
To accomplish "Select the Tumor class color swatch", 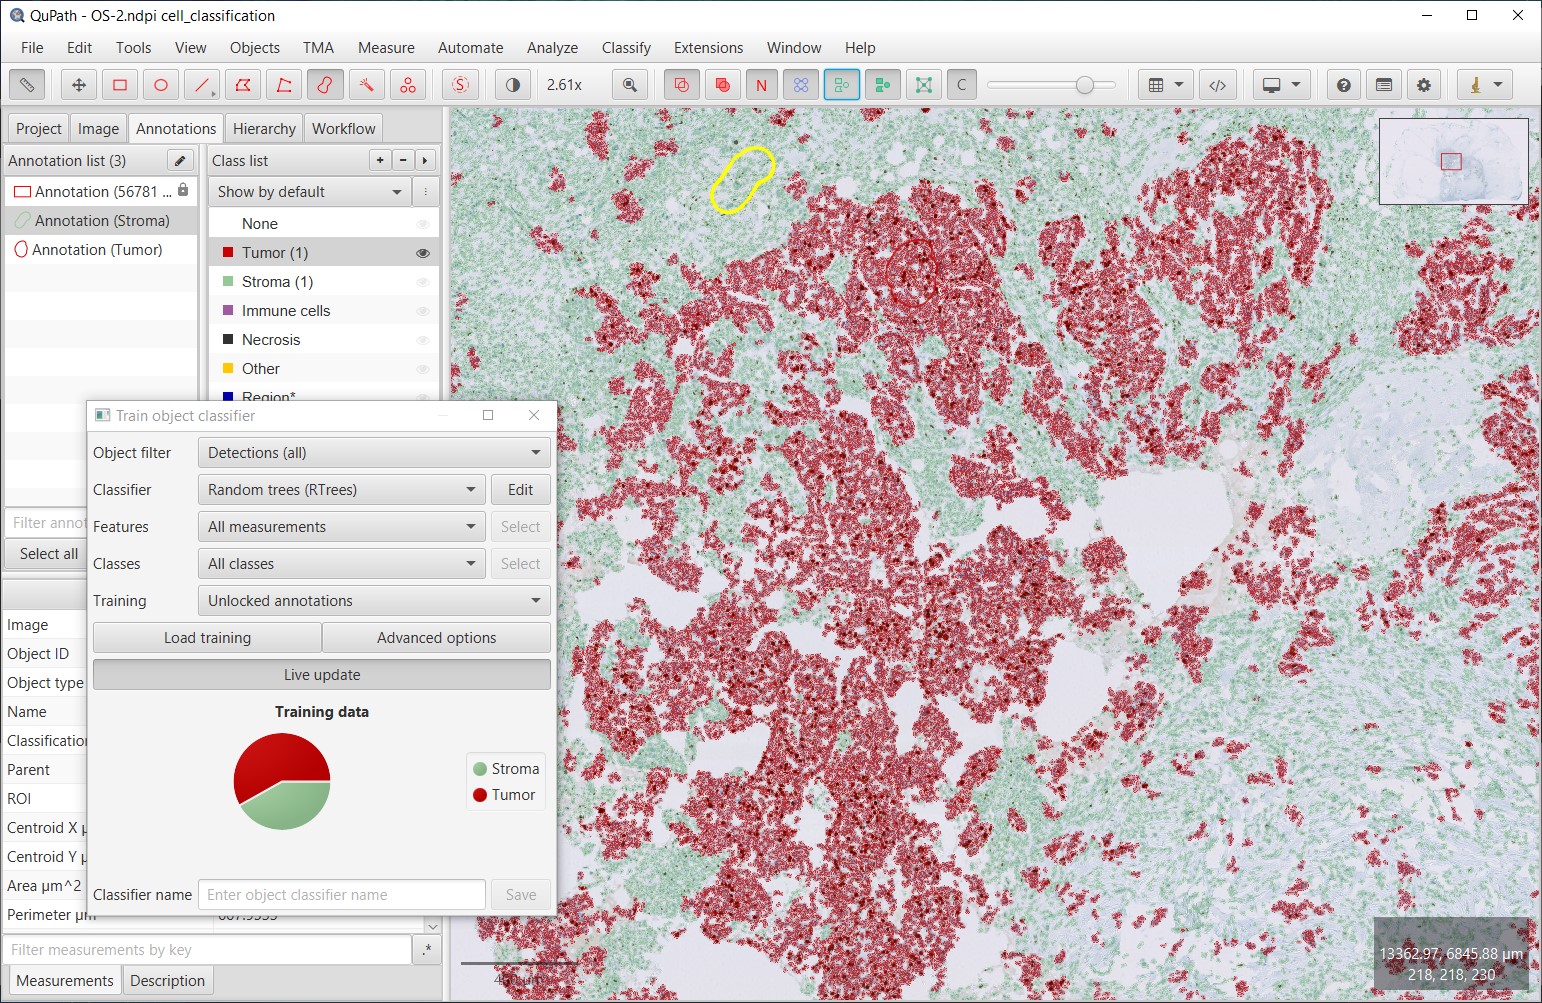I will coord(228,253).
